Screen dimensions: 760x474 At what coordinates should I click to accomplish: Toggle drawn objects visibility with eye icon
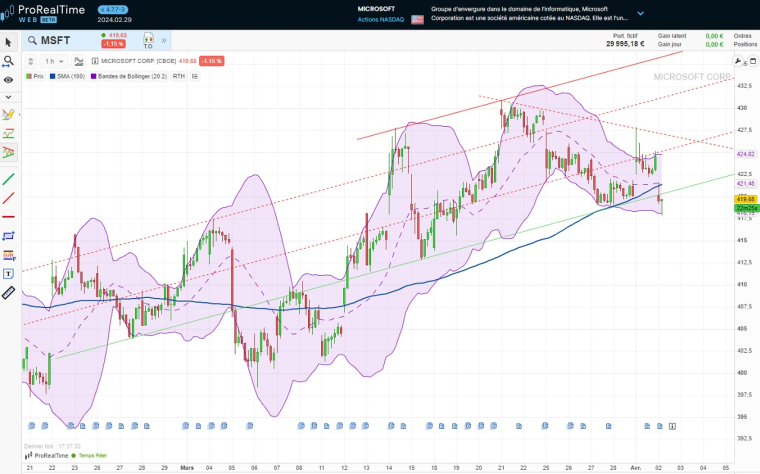pos(9,79)
